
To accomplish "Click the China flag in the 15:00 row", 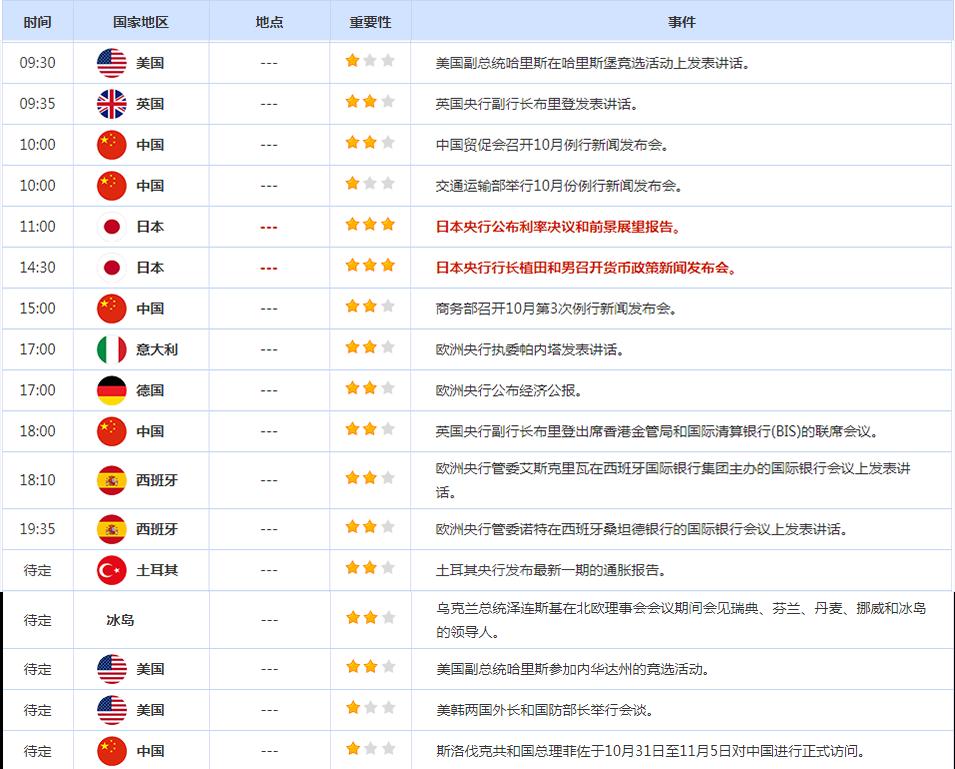I will pos(111,309).
